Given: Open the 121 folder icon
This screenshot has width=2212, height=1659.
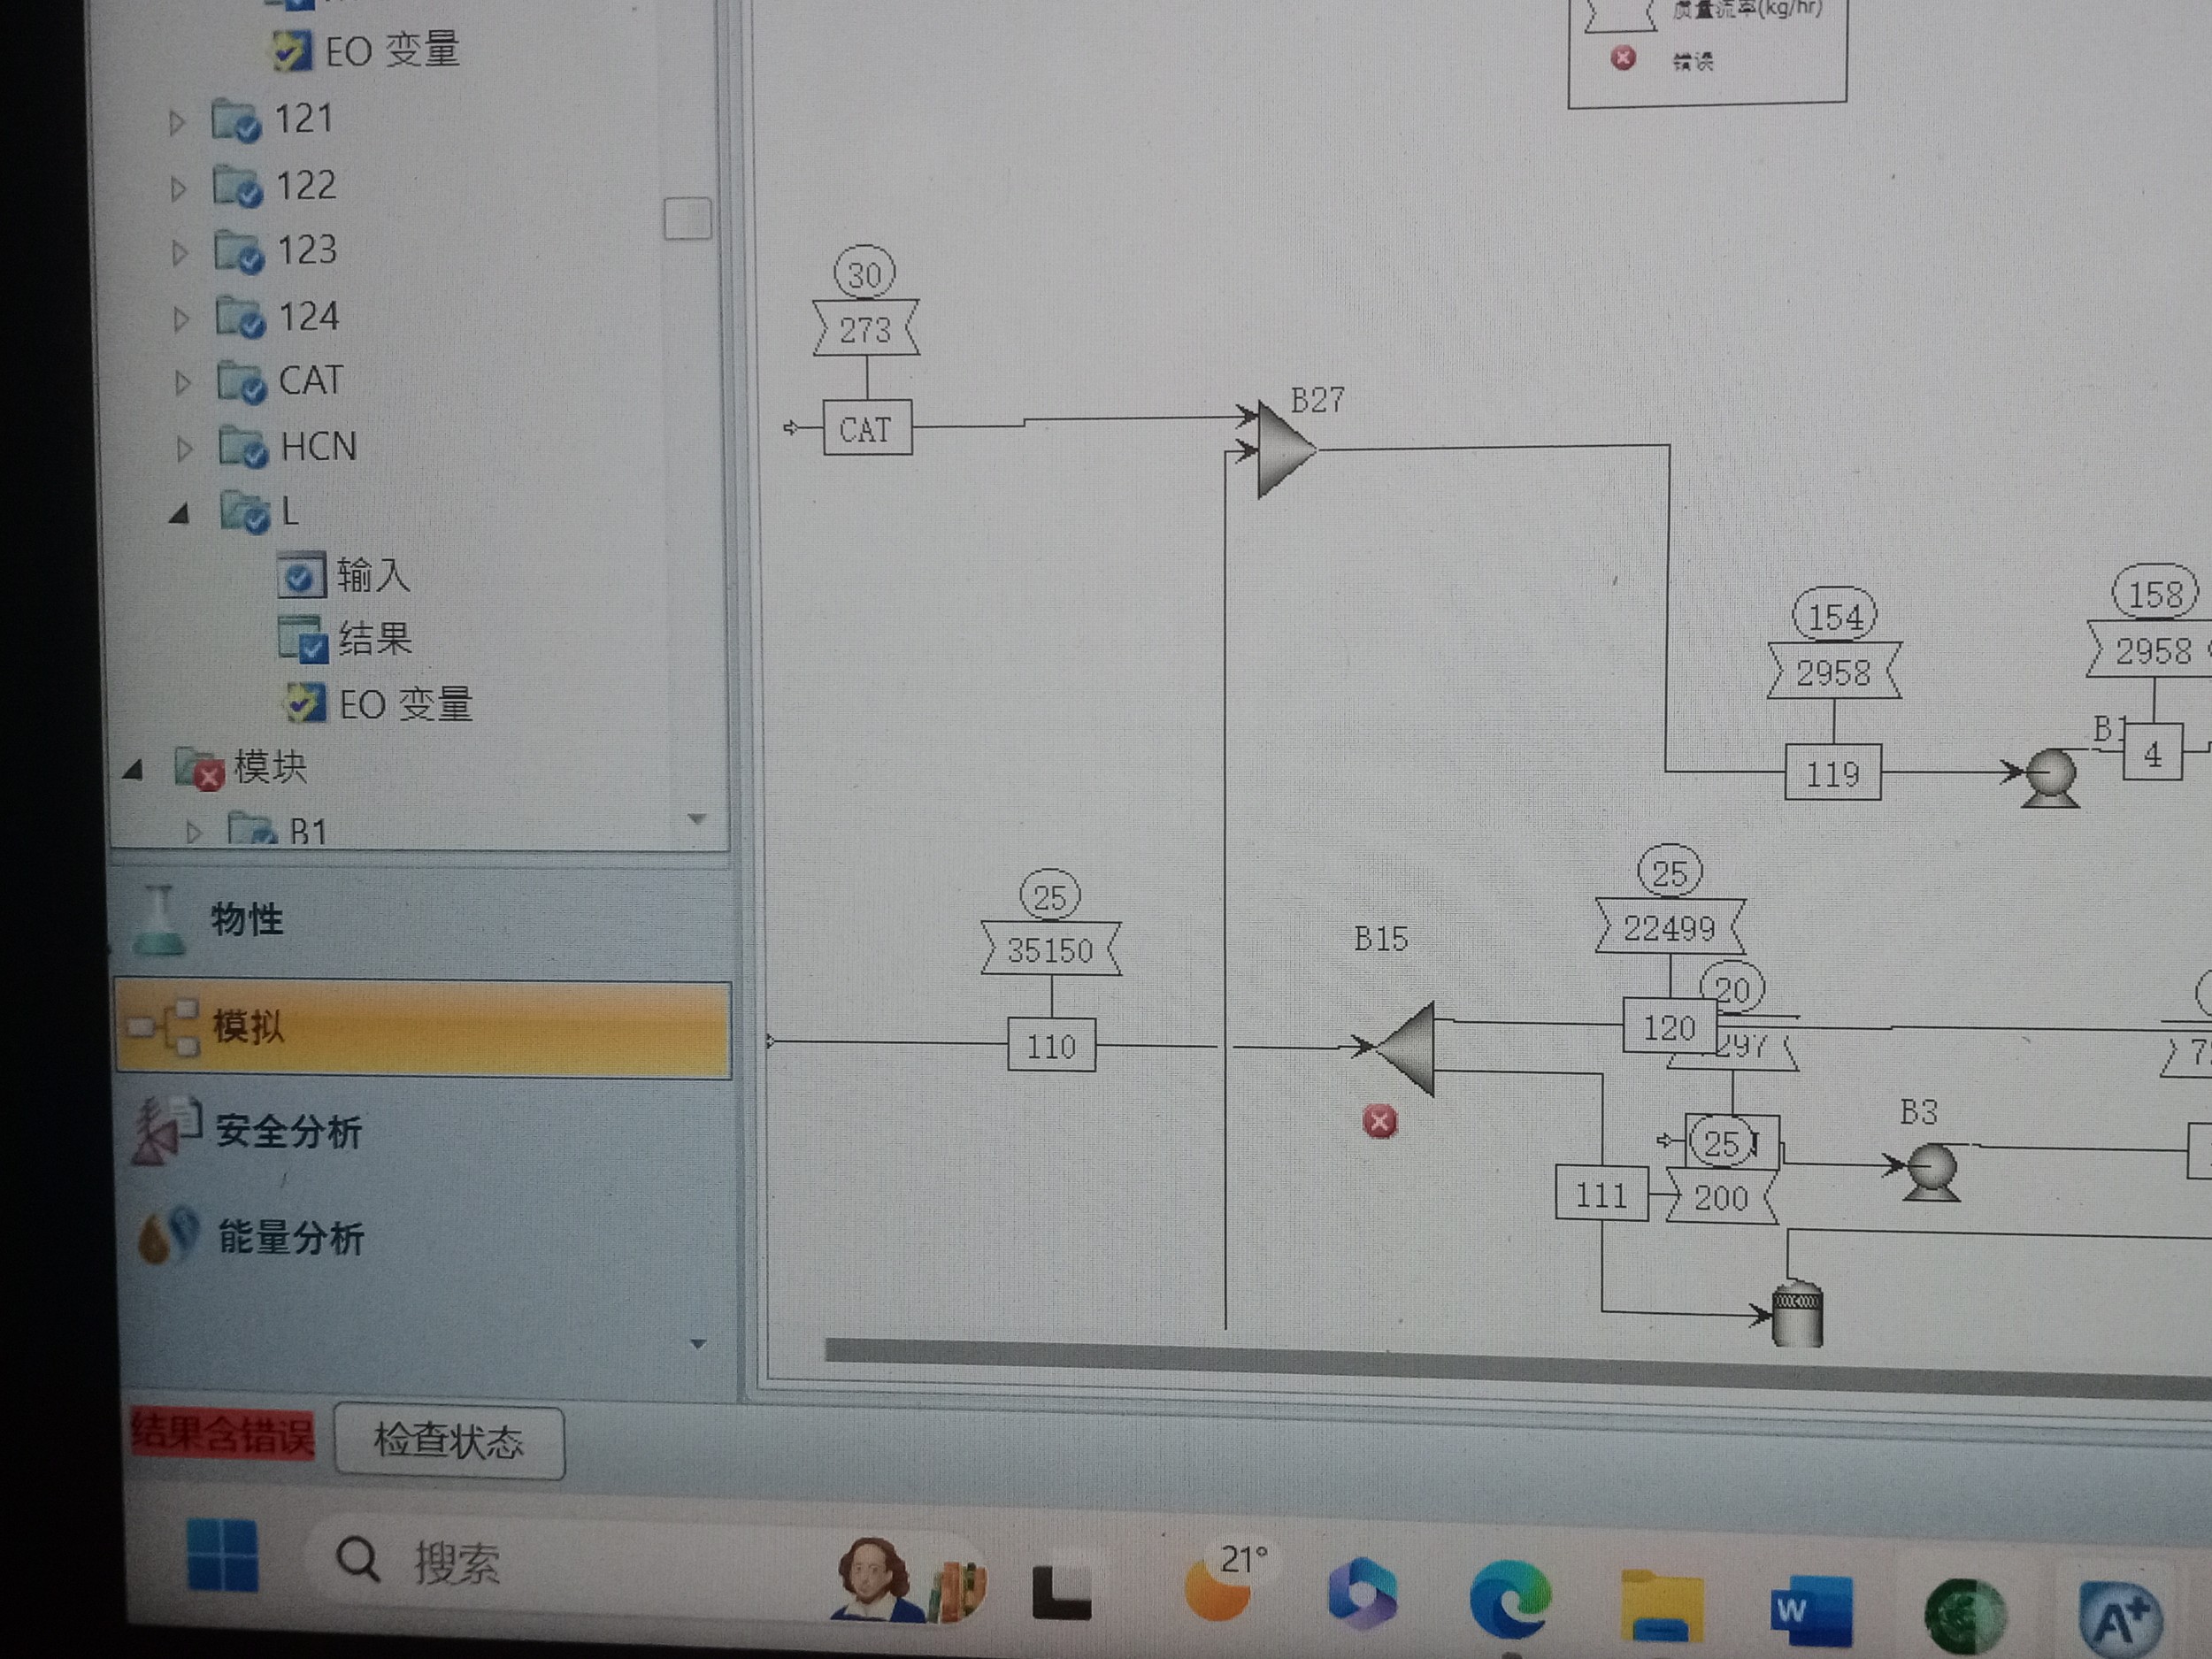Looking at the screenshot, I should [237, 121].
